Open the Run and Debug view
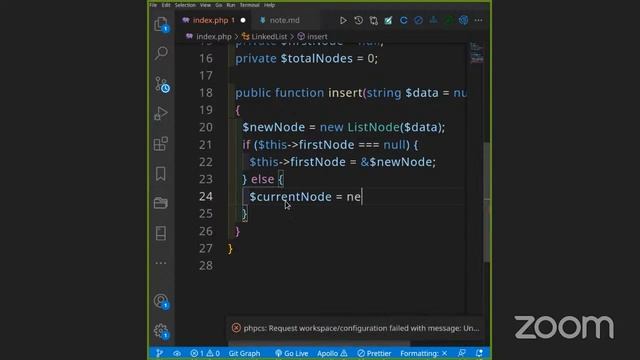 point(161,113)
